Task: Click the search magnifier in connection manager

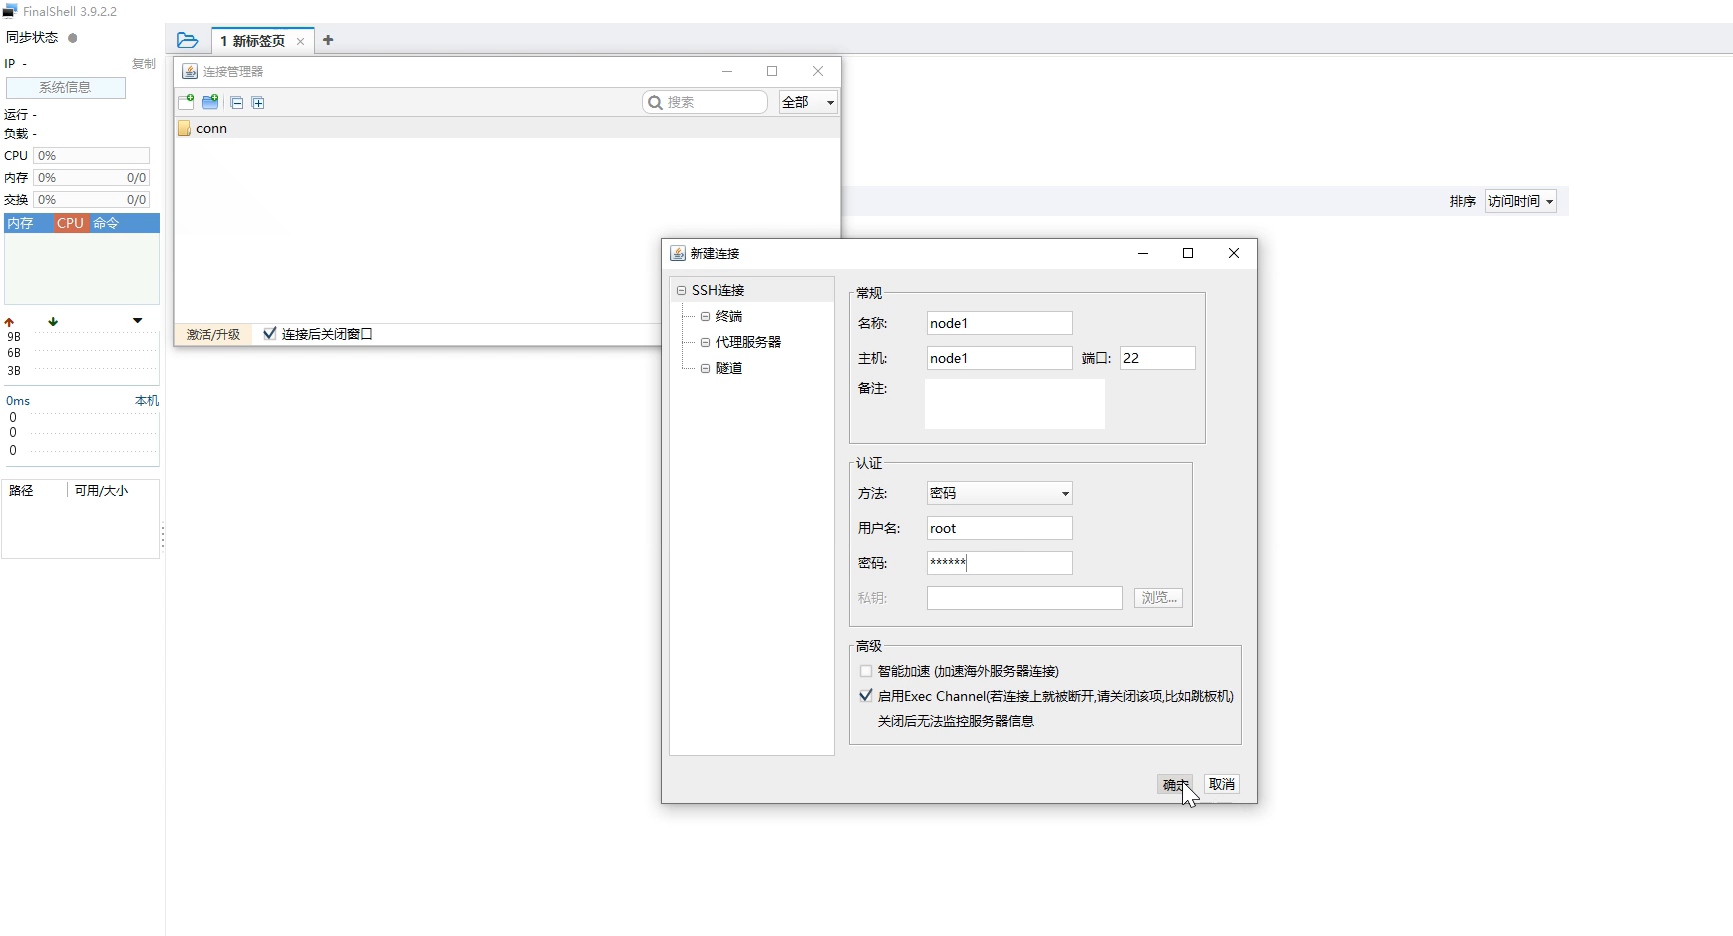Action: [655, 102]
